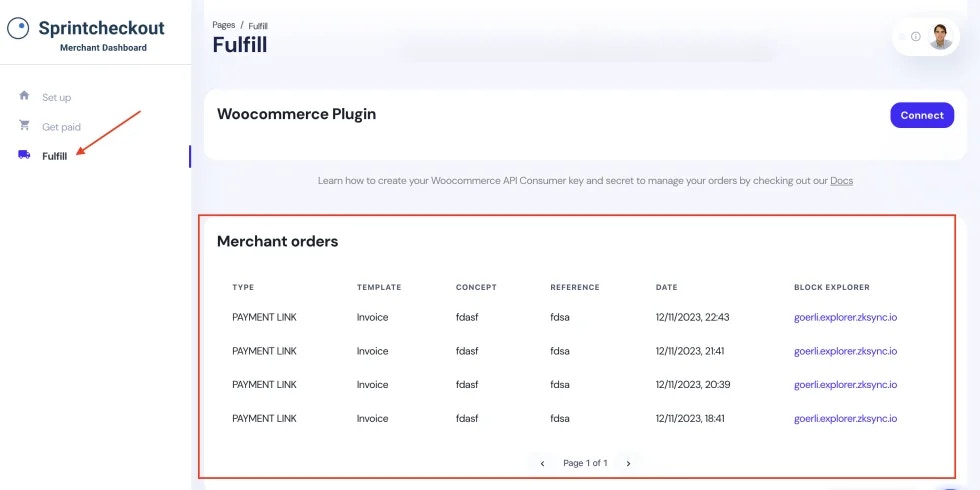Click Invoice in the 21:41 row
980x490 pixels.
(372, 351)
